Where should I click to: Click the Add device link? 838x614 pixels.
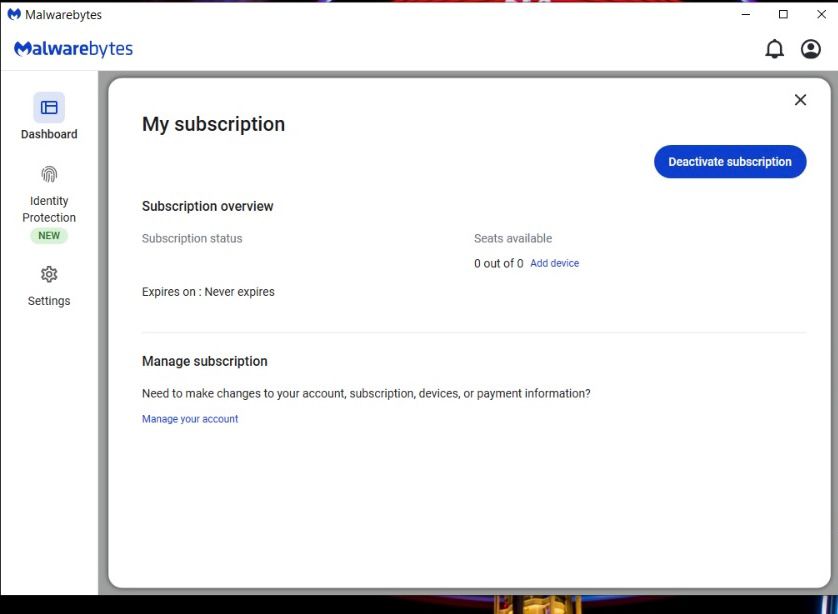click(554, 263)
